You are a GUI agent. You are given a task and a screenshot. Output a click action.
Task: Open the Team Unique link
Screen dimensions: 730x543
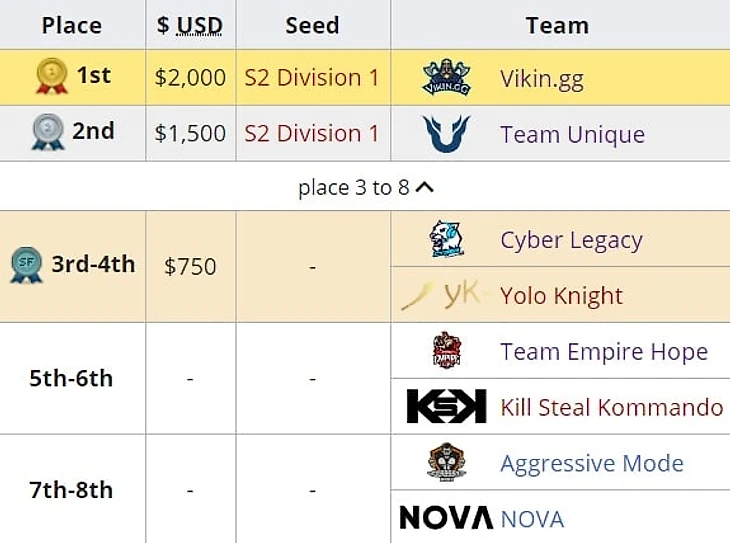click(573, 135)
